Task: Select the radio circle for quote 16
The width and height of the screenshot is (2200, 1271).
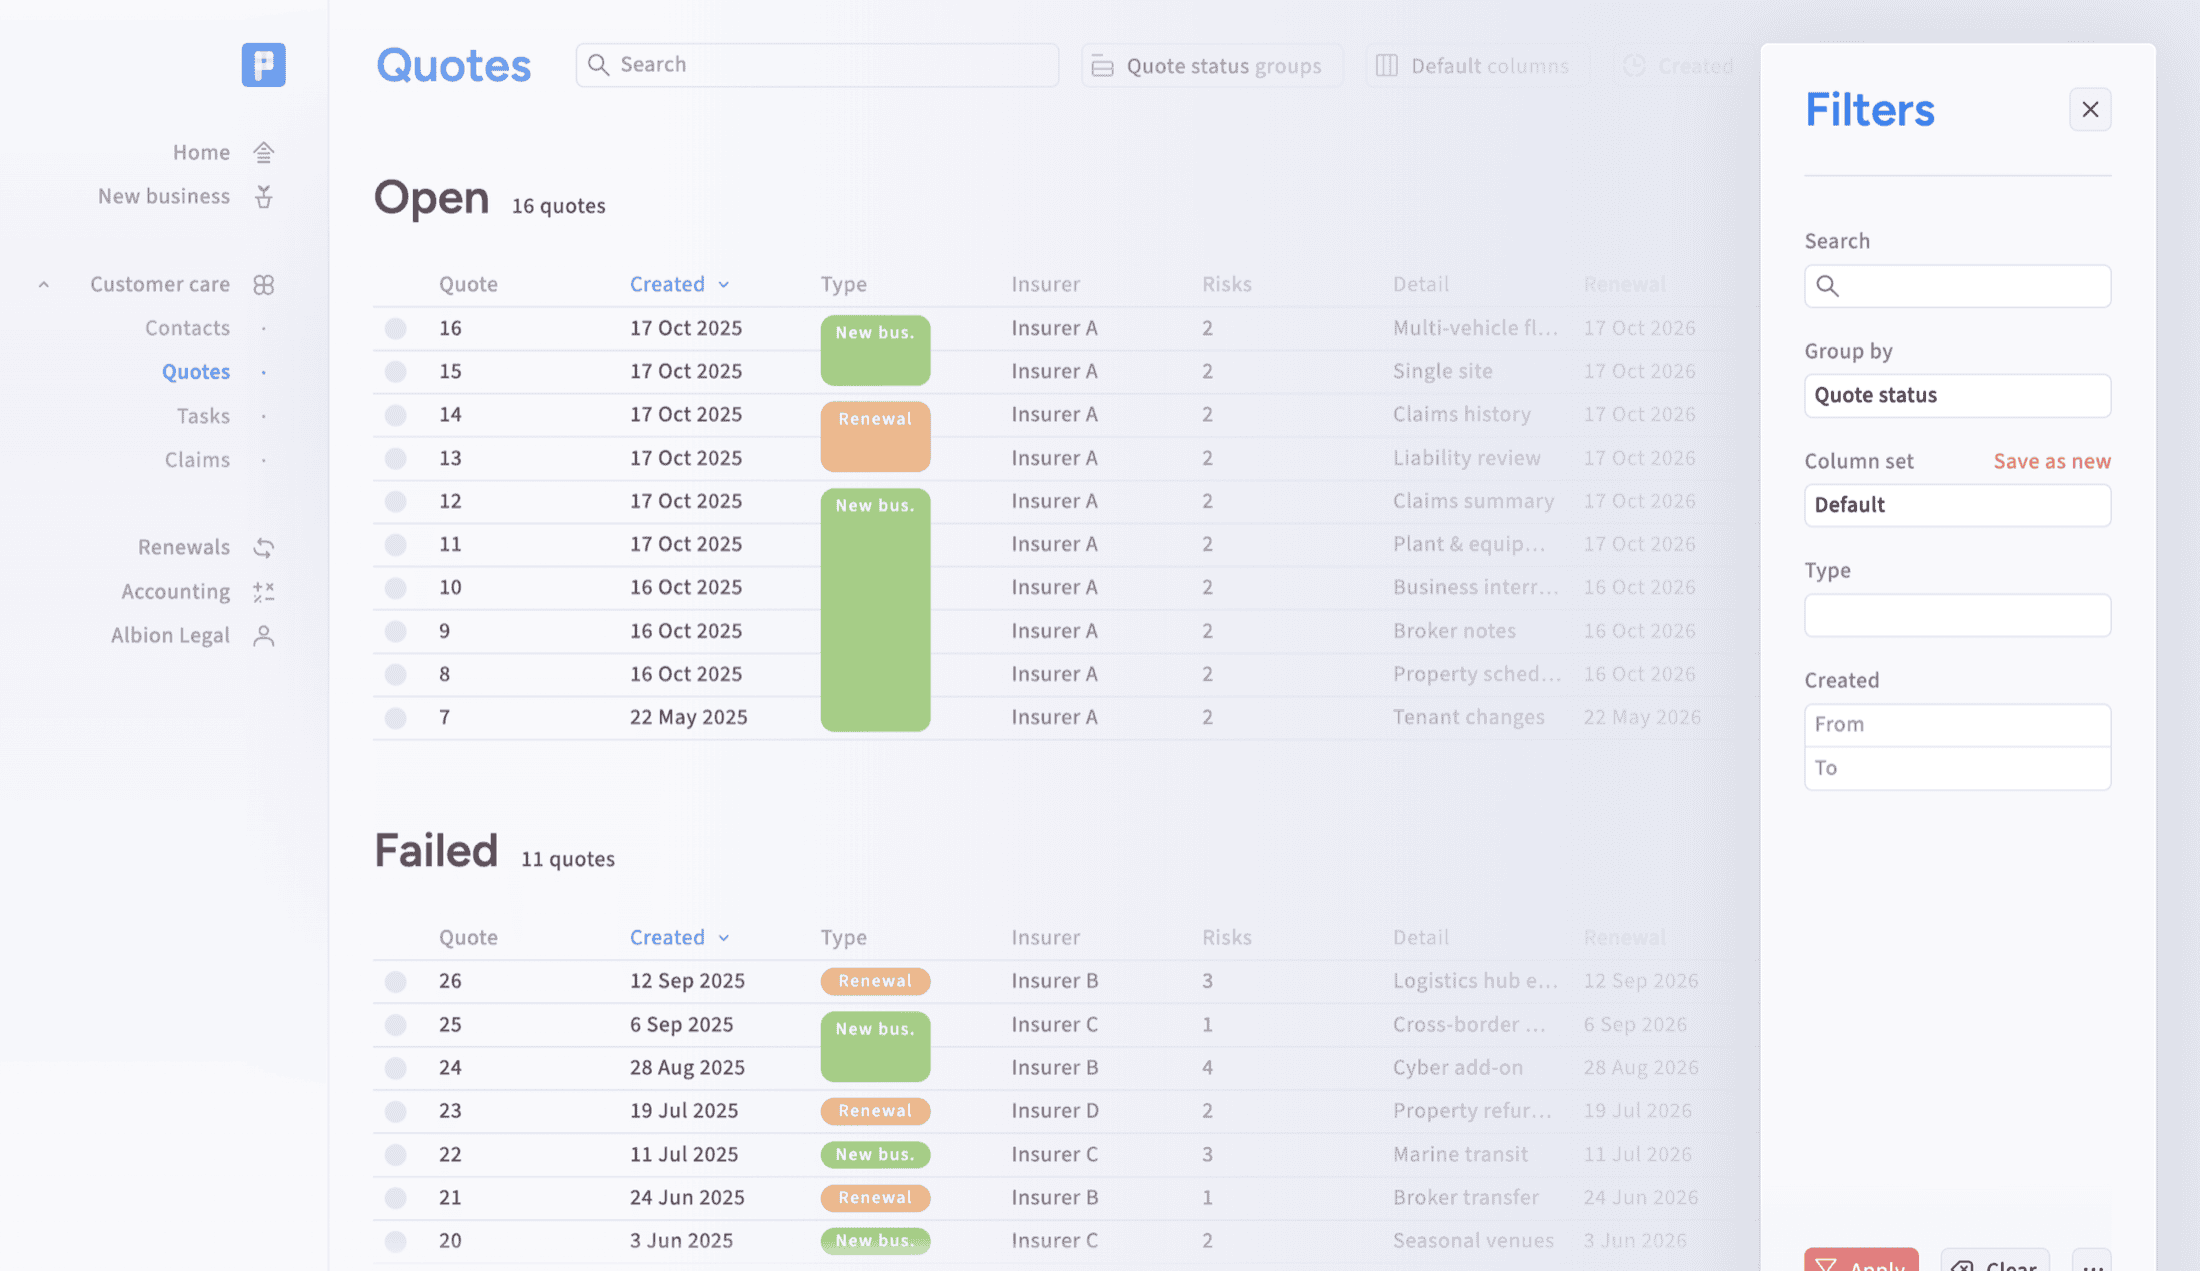Action: click(396, 328)
